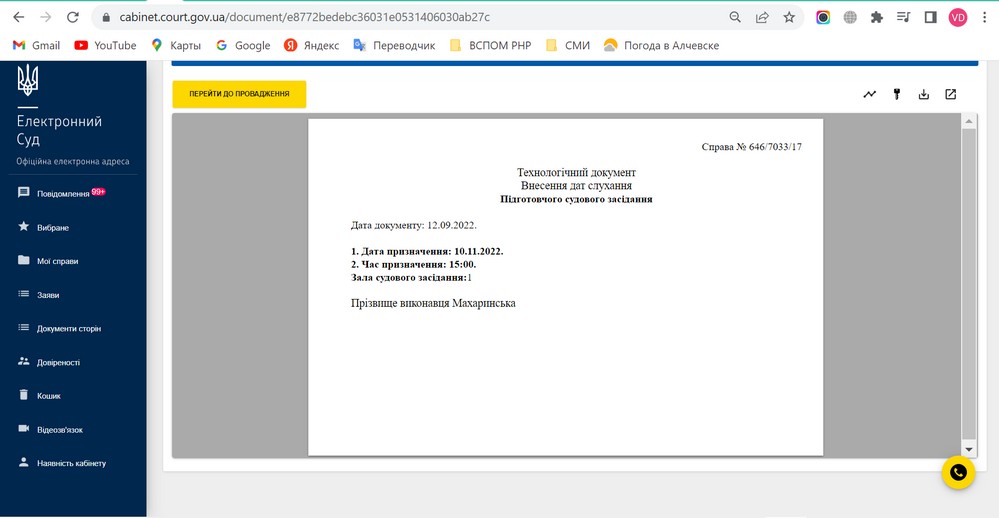This screenshot has width=999, height=518.
Task: Click the globe extension icon
Action: (x=850, y=17)
